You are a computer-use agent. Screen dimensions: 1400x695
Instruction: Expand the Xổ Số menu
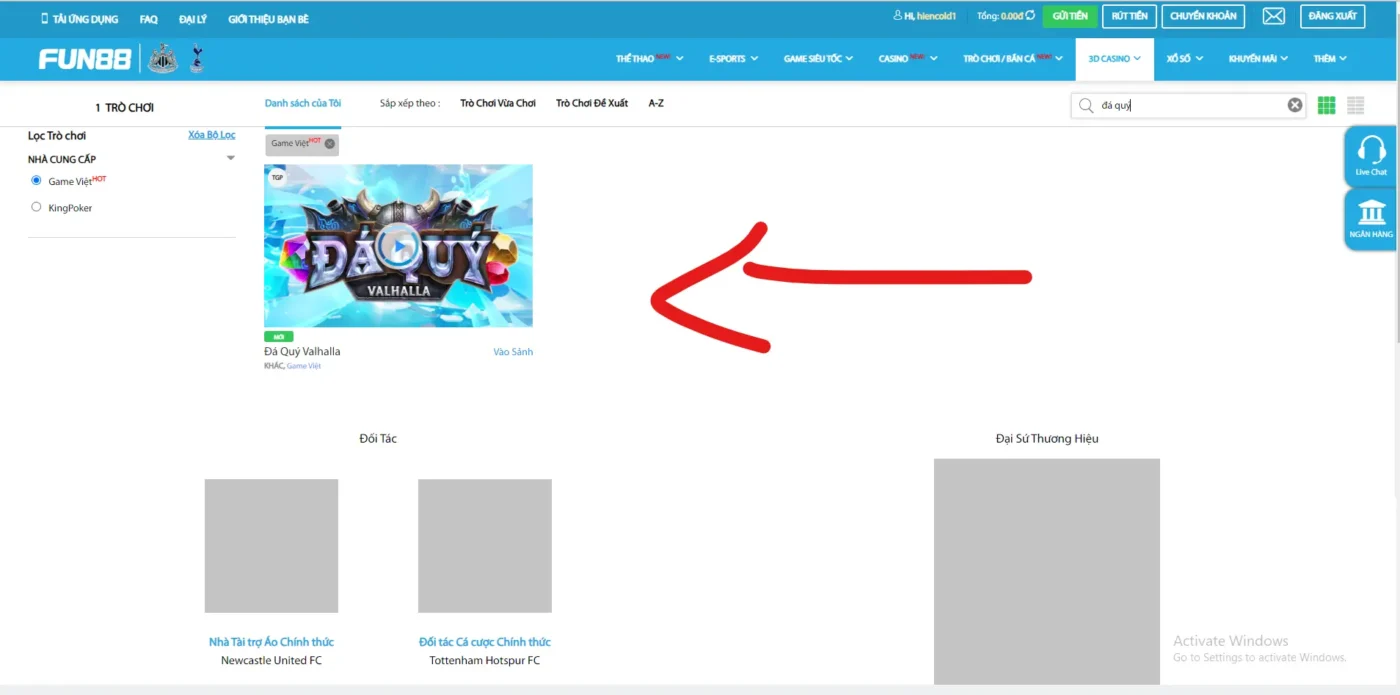point(1184,59)
